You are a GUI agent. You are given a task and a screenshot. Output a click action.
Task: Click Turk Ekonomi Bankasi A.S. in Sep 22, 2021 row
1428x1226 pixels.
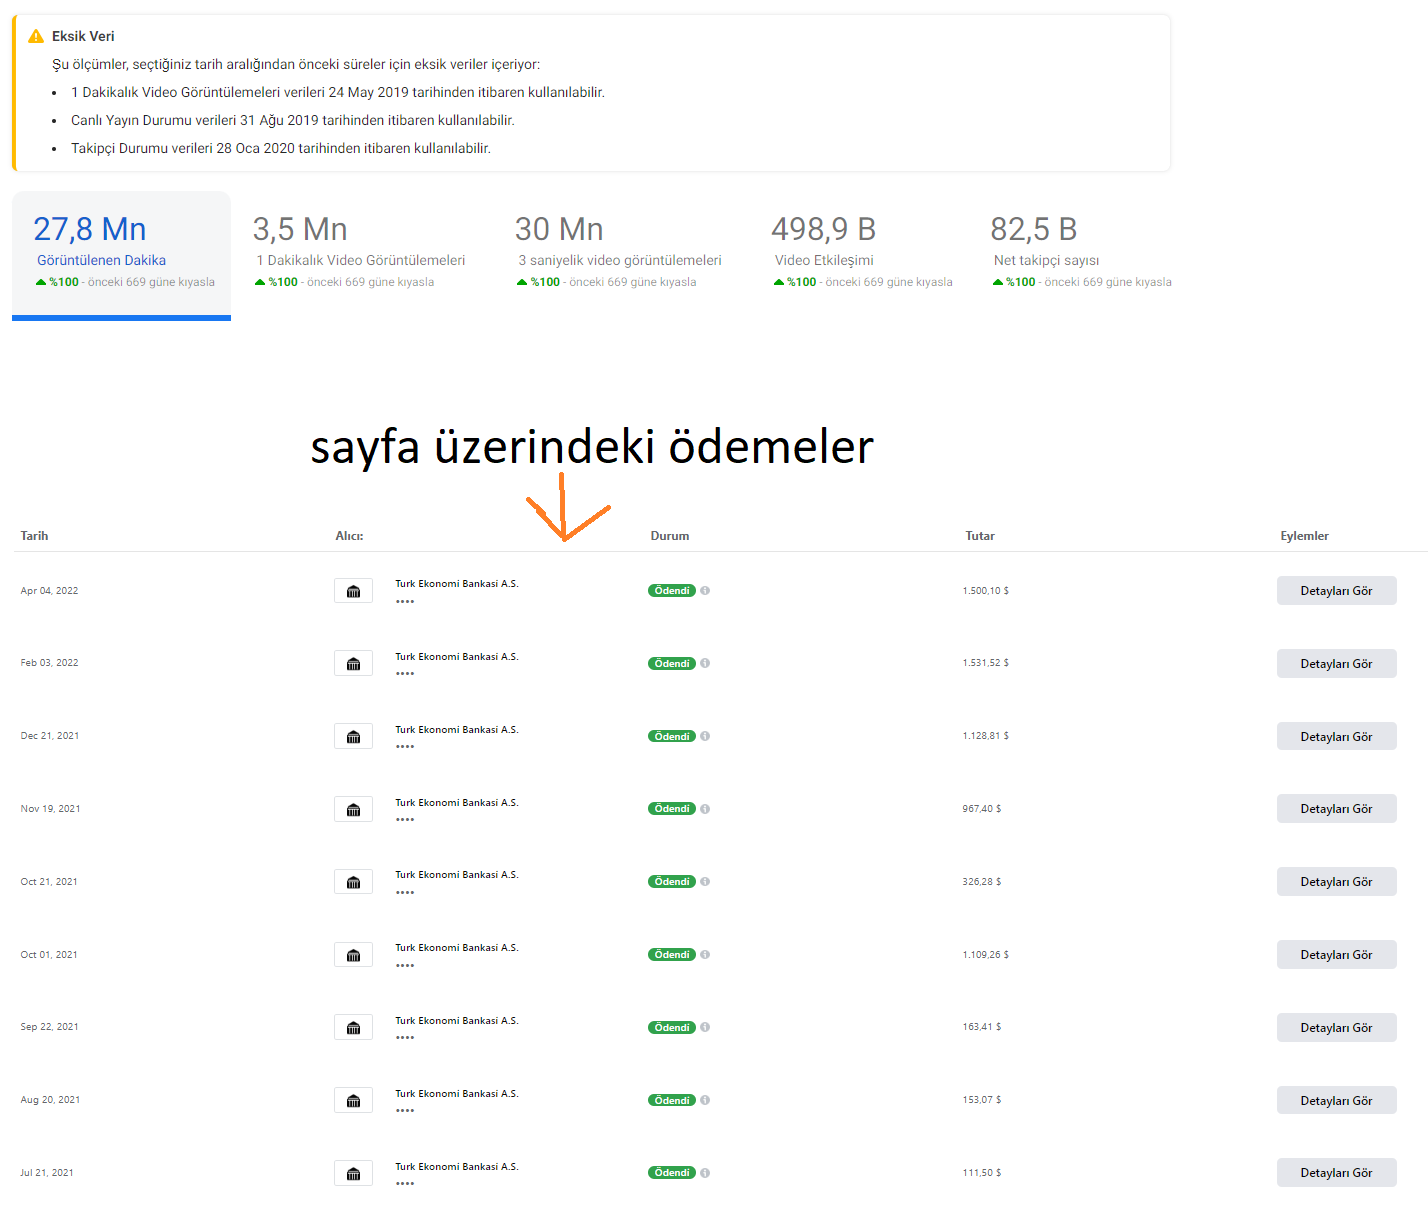pos(457,1021)
